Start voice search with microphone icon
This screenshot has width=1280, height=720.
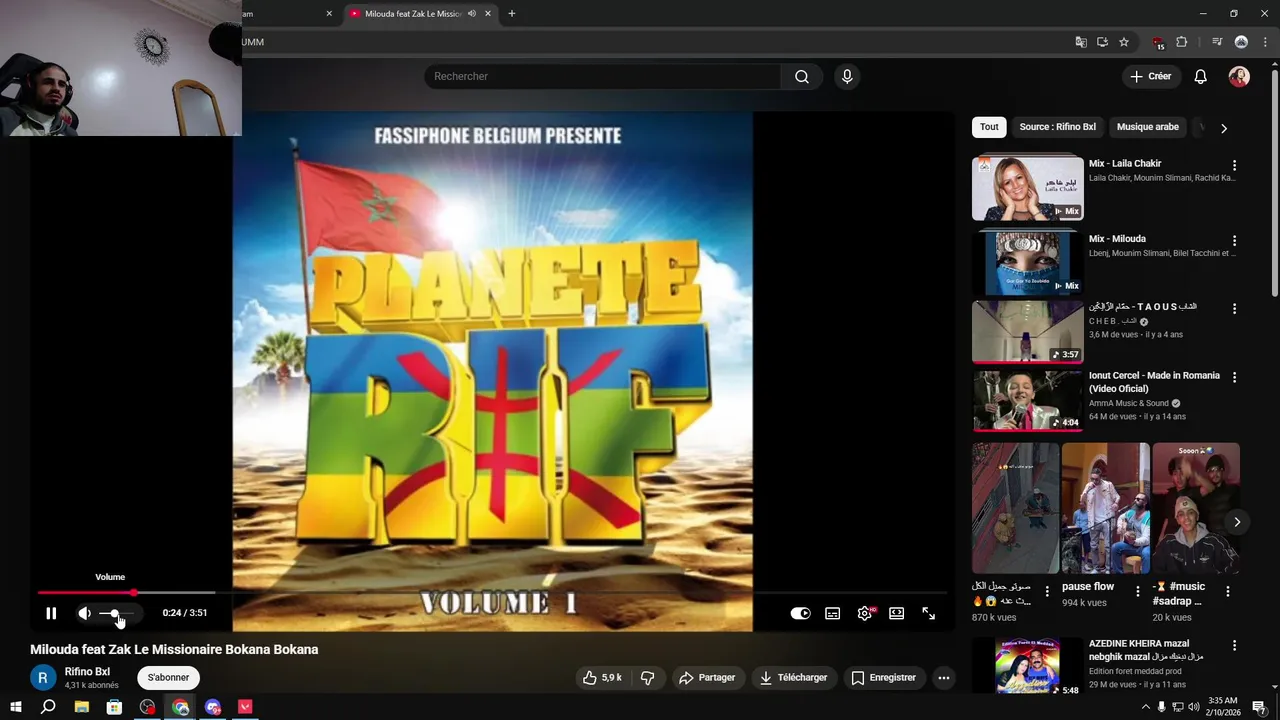pos(847,77)
